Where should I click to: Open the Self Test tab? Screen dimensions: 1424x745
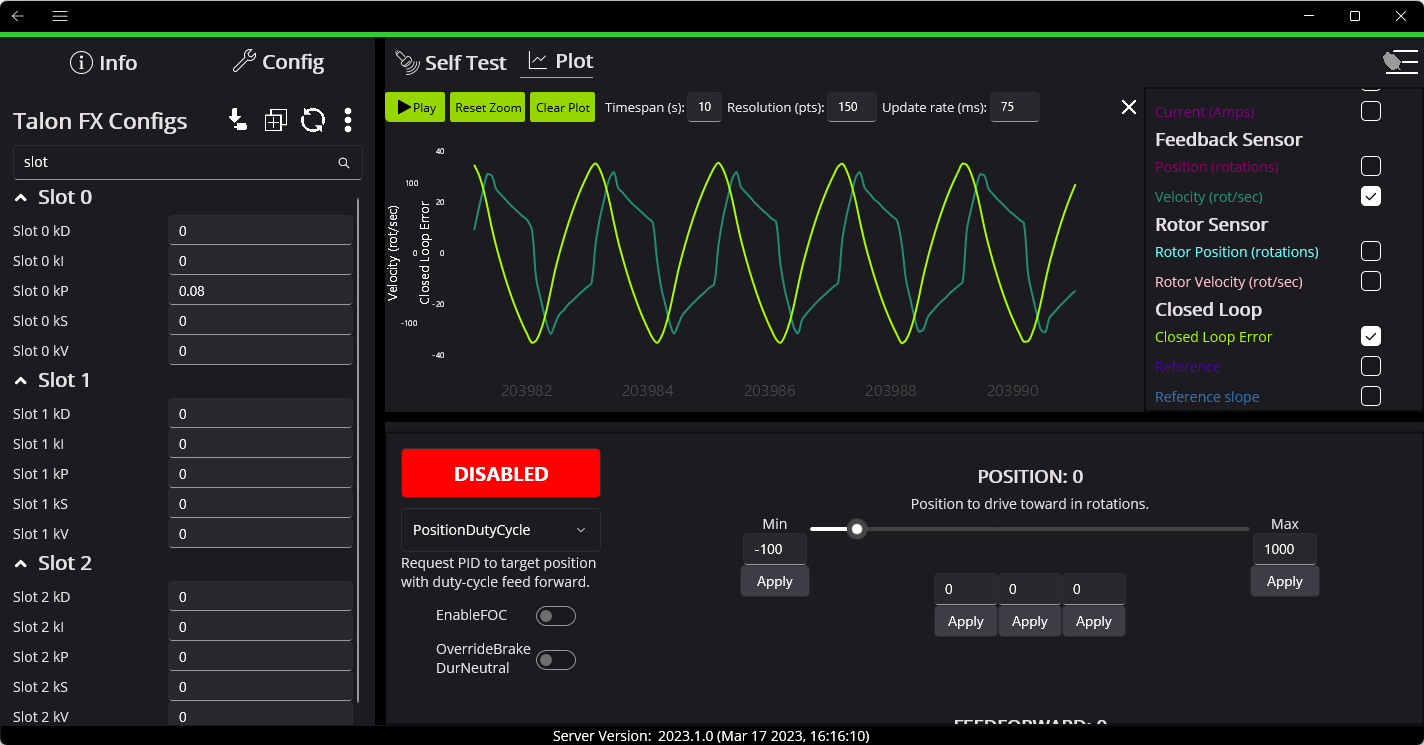point(451,63)
